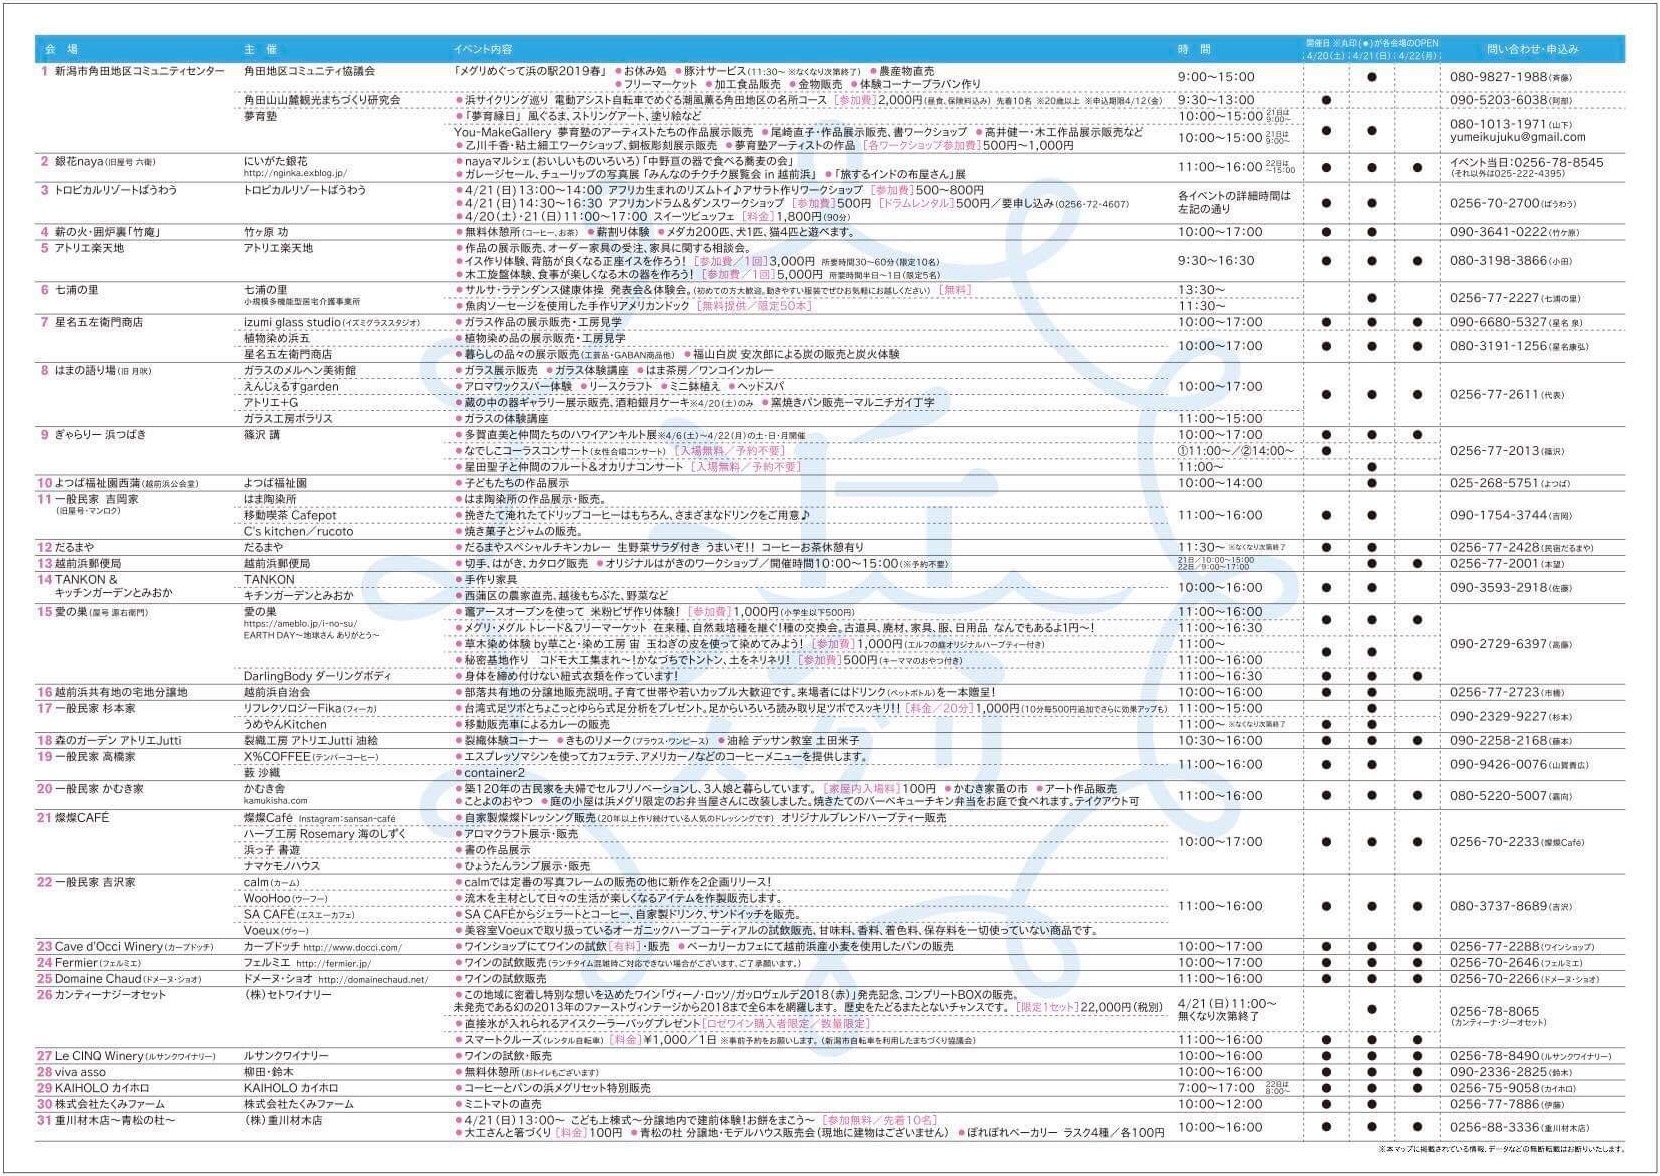Click phone number '080-3198-3866'
The height and width of the screenshot is (1176, 1660).
(1499, 261)
